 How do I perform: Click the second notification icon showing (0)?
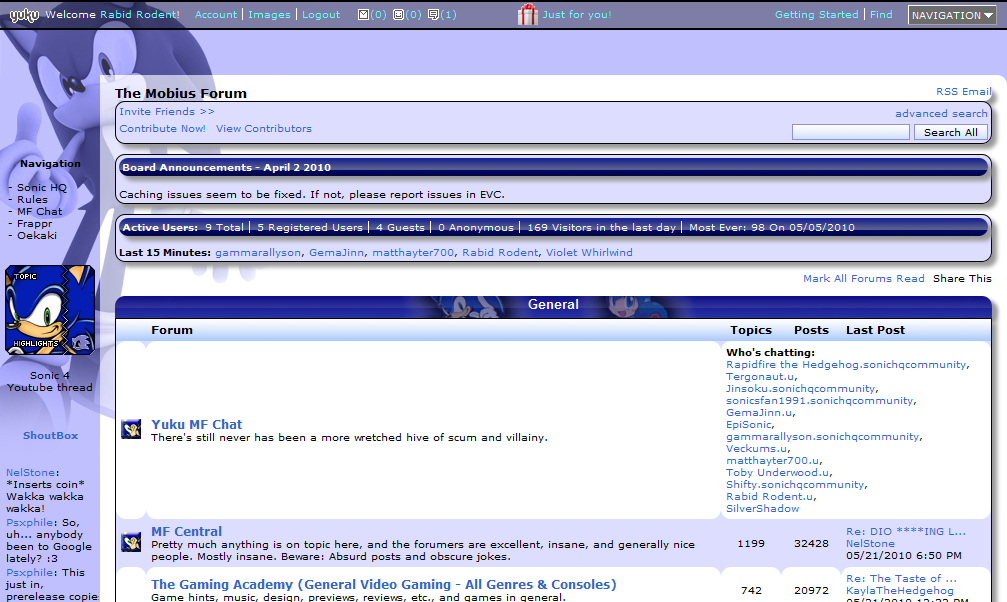pyautogui.click(x=398, y=15)
